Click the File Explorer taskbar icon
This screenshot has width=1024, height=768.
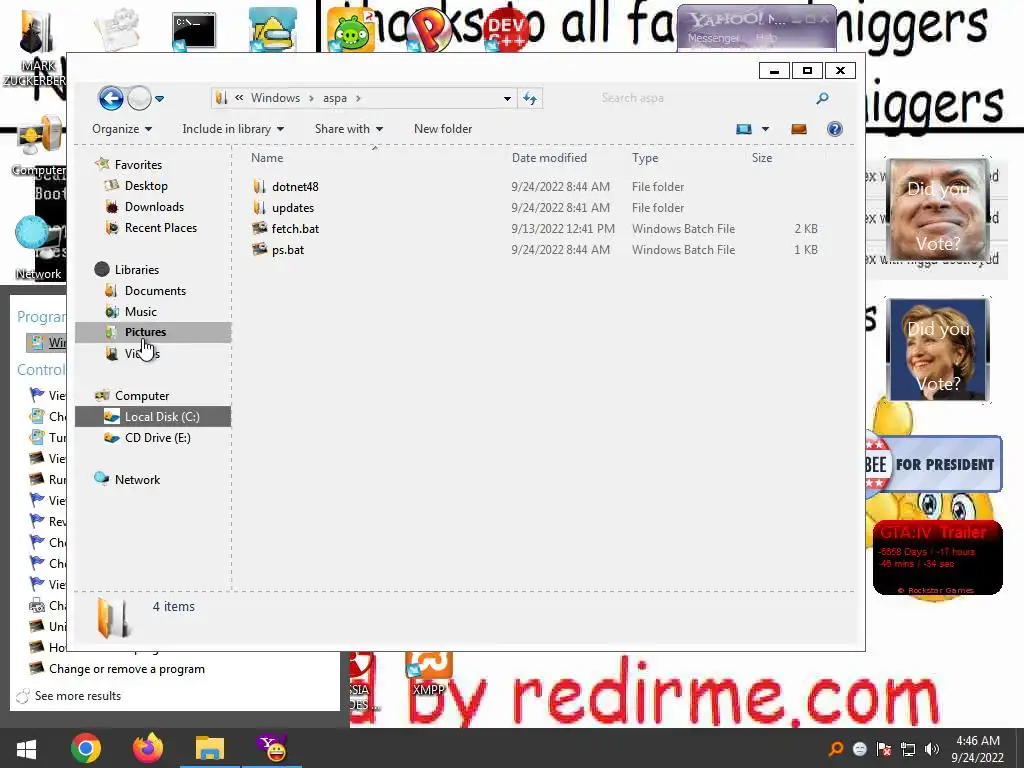coord(210,748)
